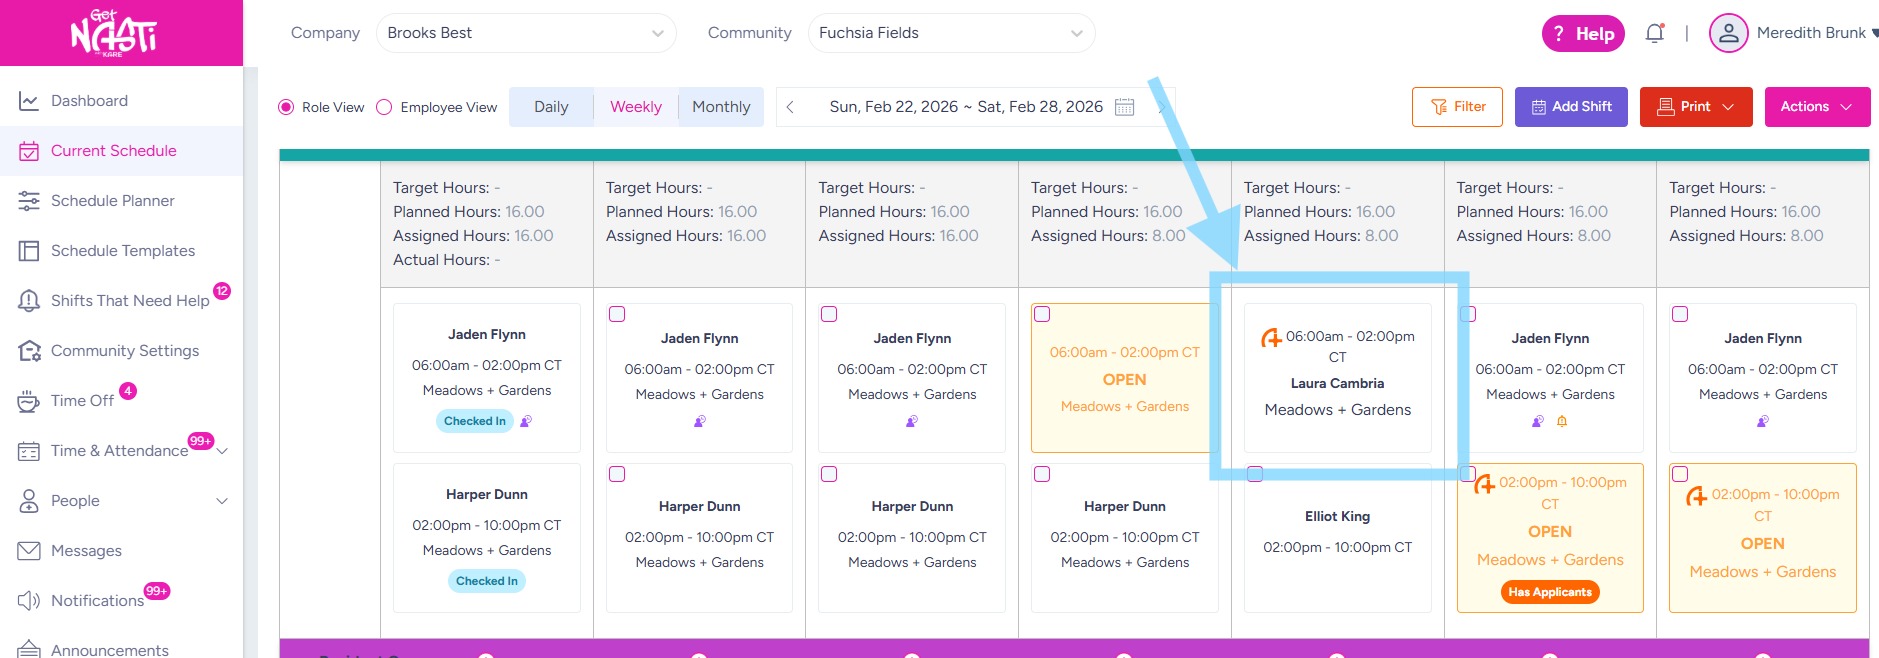Click the Add Shift button

(1571, 107)
